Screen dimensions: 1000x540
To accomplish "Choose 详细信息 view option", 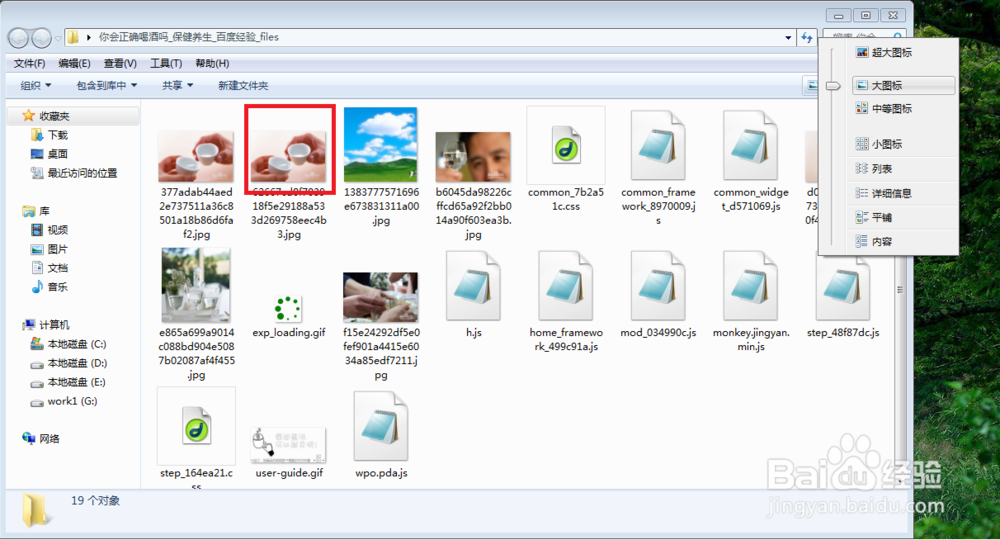I will pyautogui.click(x=903, y=193).
